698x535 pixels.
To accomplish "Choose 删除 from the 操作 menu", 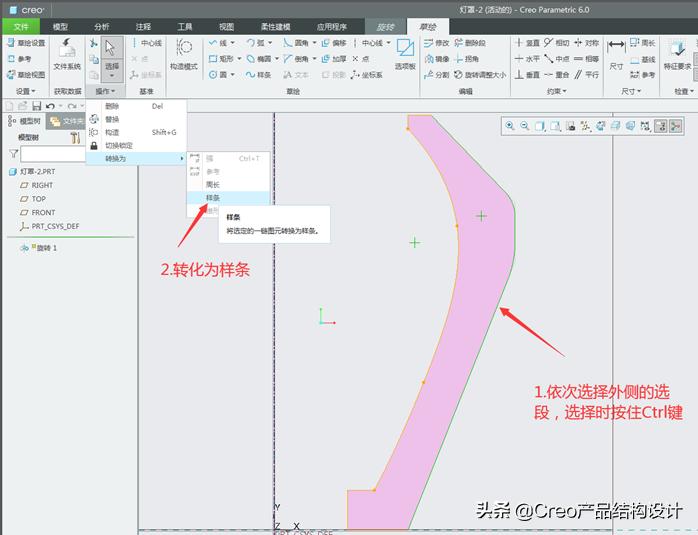I will [x=136, y=106].
